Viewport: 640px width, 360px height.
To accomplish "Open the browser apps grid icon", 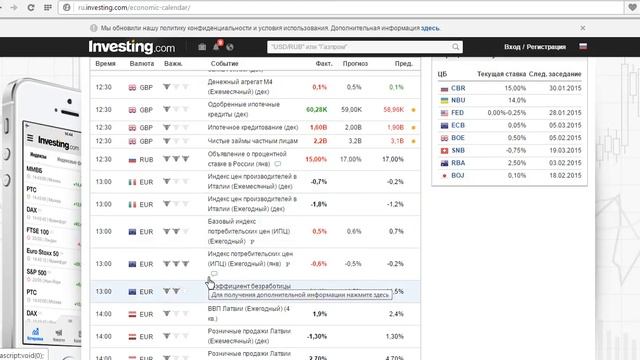I will (x=48, y=7).
